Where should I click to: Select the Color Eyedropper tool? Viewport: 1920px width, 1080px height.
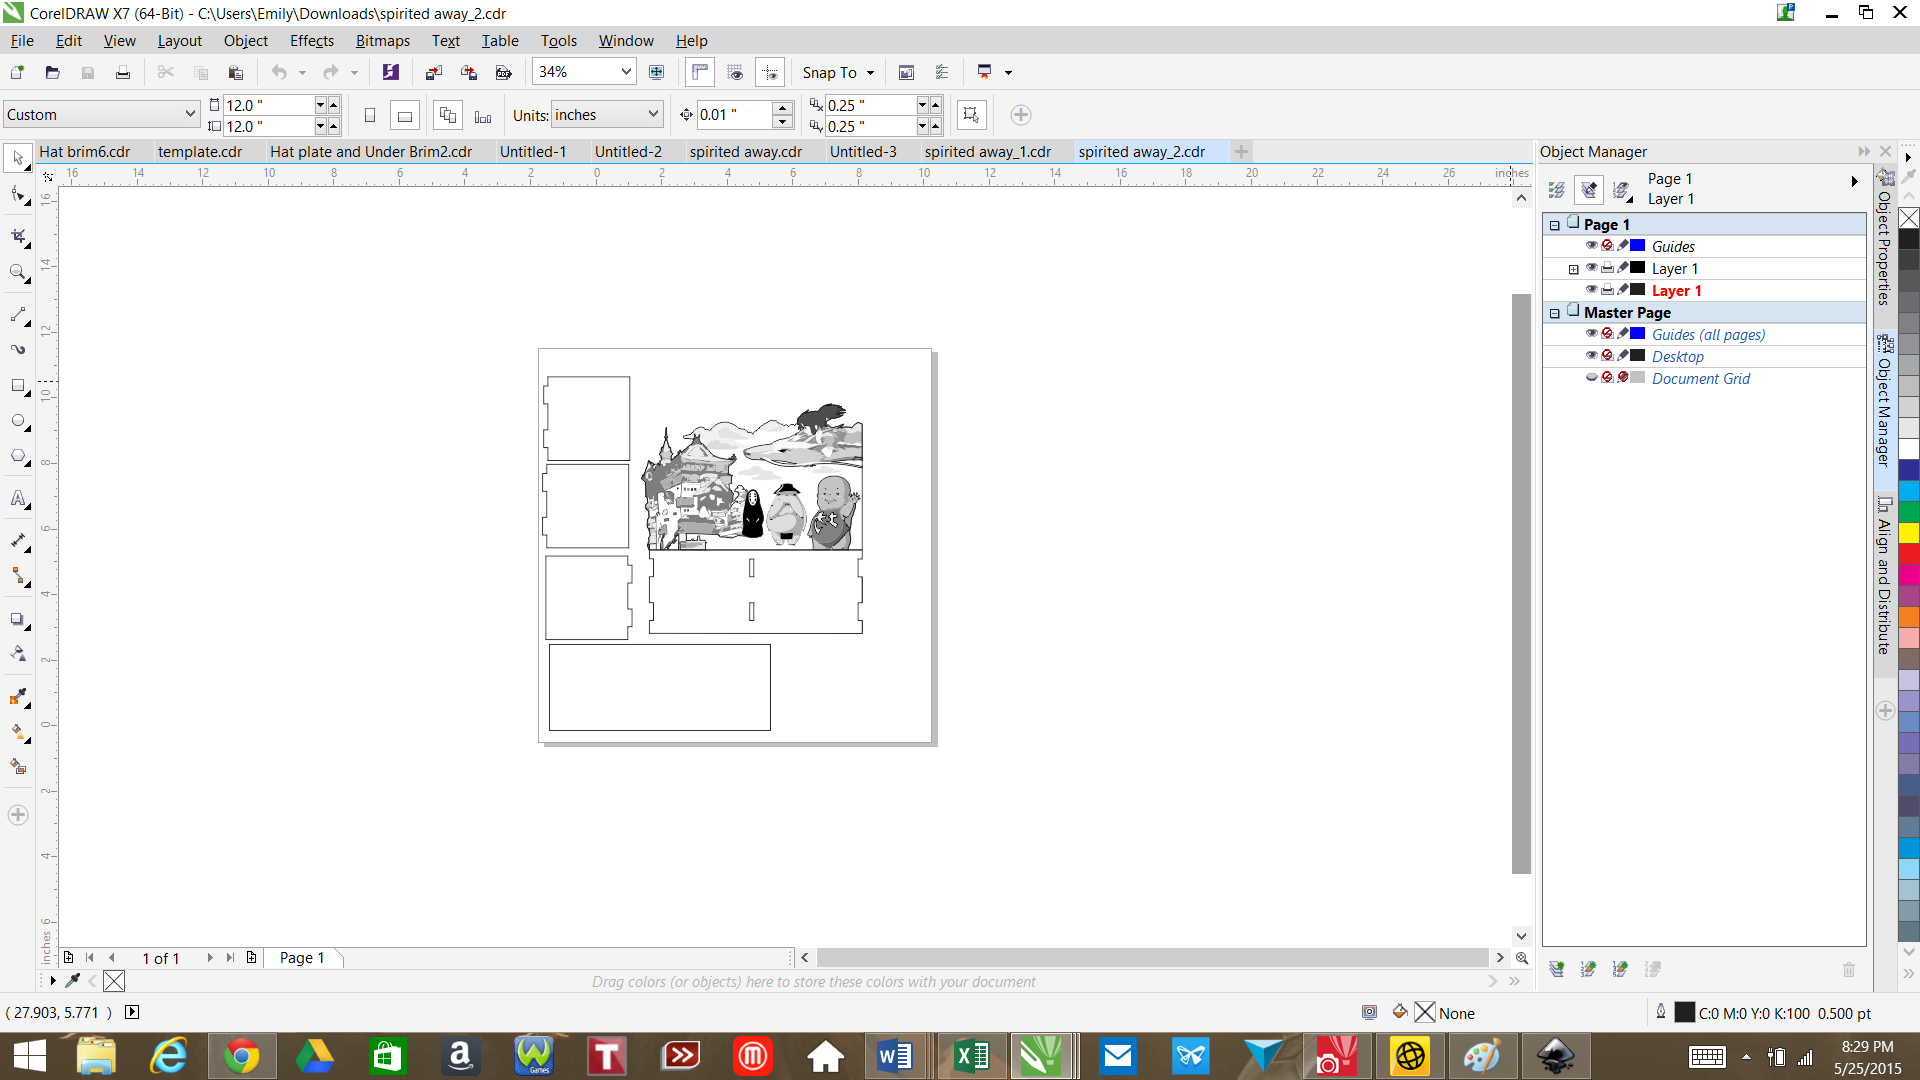point(18,697)
